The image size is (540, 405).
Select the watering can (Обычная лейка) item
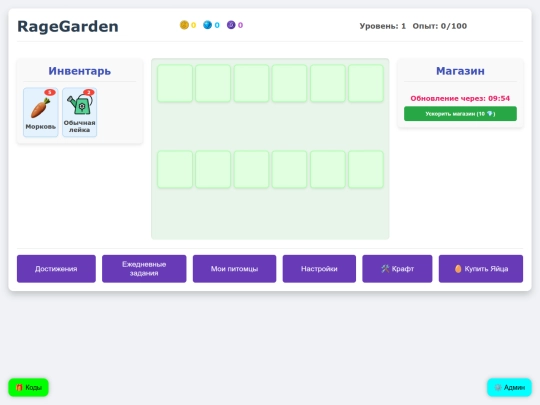point(80,112)
